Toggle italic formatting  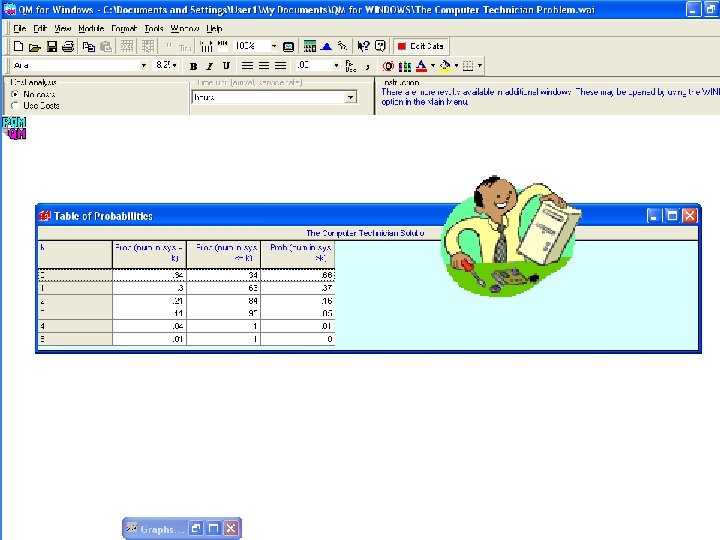pyautogui.click(x=210, y=66)
